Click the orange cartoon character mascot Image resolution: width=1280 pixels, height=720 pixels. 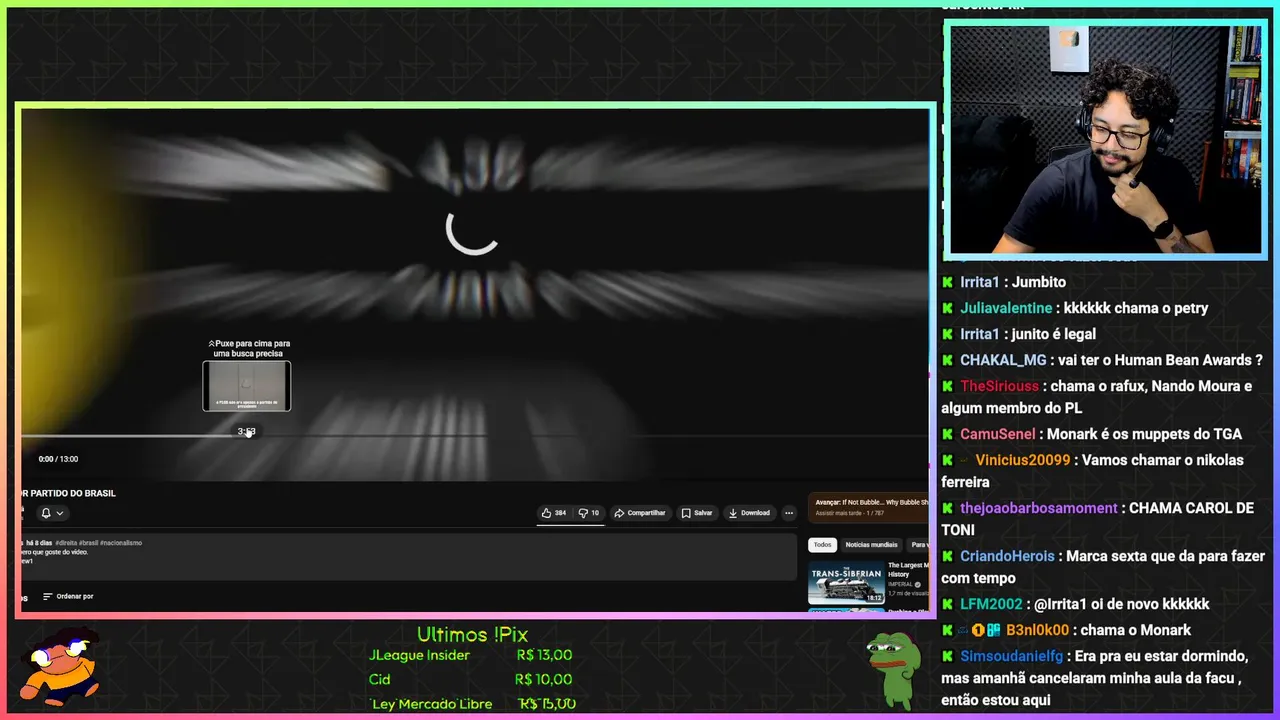pyautogui.click(x=62, y=664)
